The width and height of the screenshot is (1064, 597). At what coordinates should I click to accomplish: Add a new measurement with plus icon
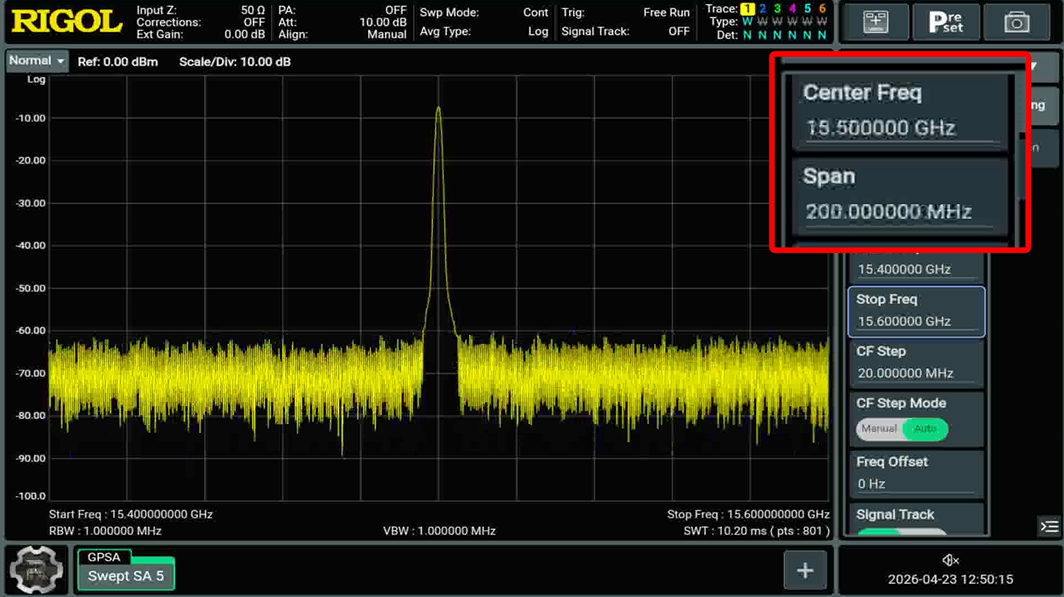(x=805, y=571)
